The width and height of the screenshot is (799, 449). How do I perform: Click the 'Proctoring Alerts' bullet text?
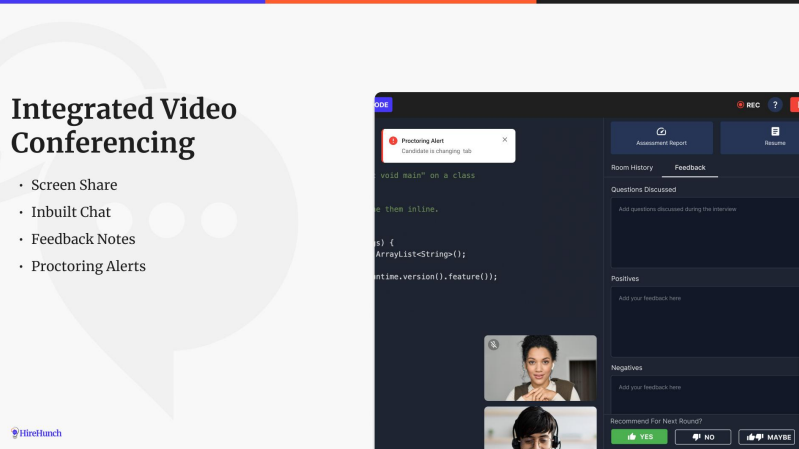coord(88,266)
